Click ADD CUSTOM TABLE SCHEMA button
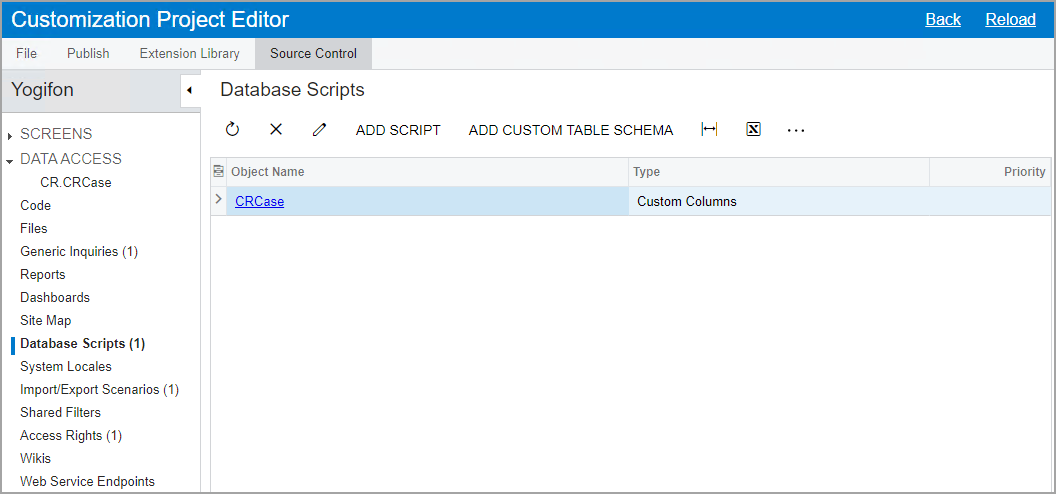This screenshot has width=1056, height=494. 571,130
